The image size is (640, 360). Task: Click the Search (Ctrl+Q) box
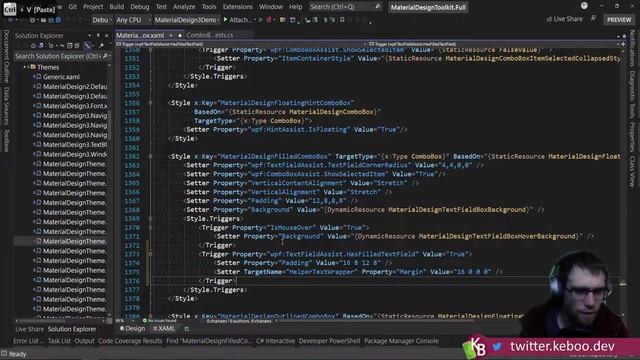[x=345, y=7]
